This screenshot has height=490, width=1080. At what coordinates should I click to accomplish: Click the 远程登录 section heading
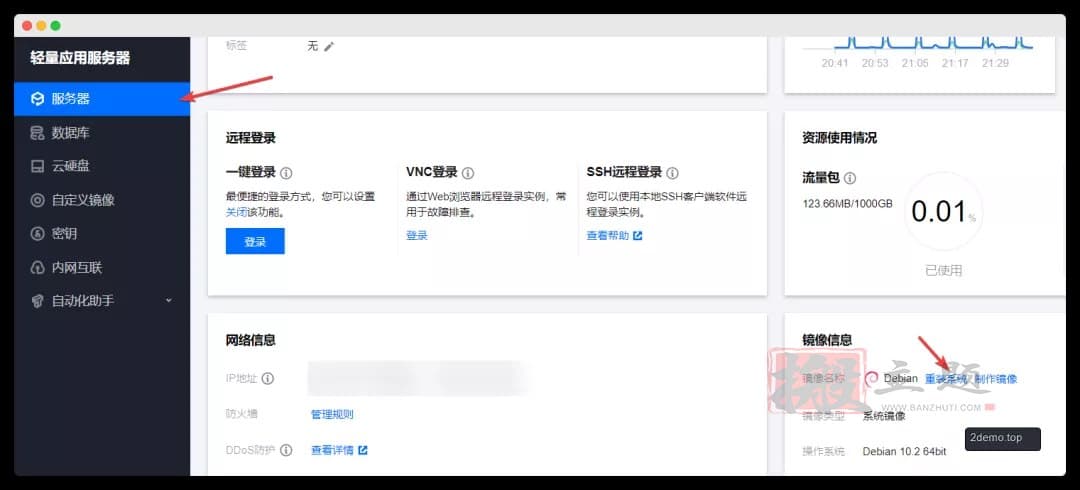click(x=251, y=138)
